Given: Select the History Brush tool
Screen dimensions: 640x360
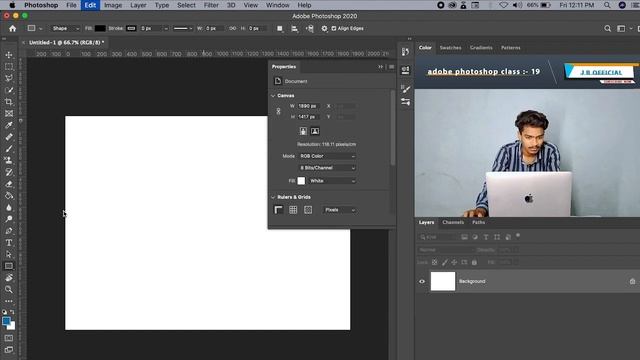Looking at the screenshot, I should 9,172.
